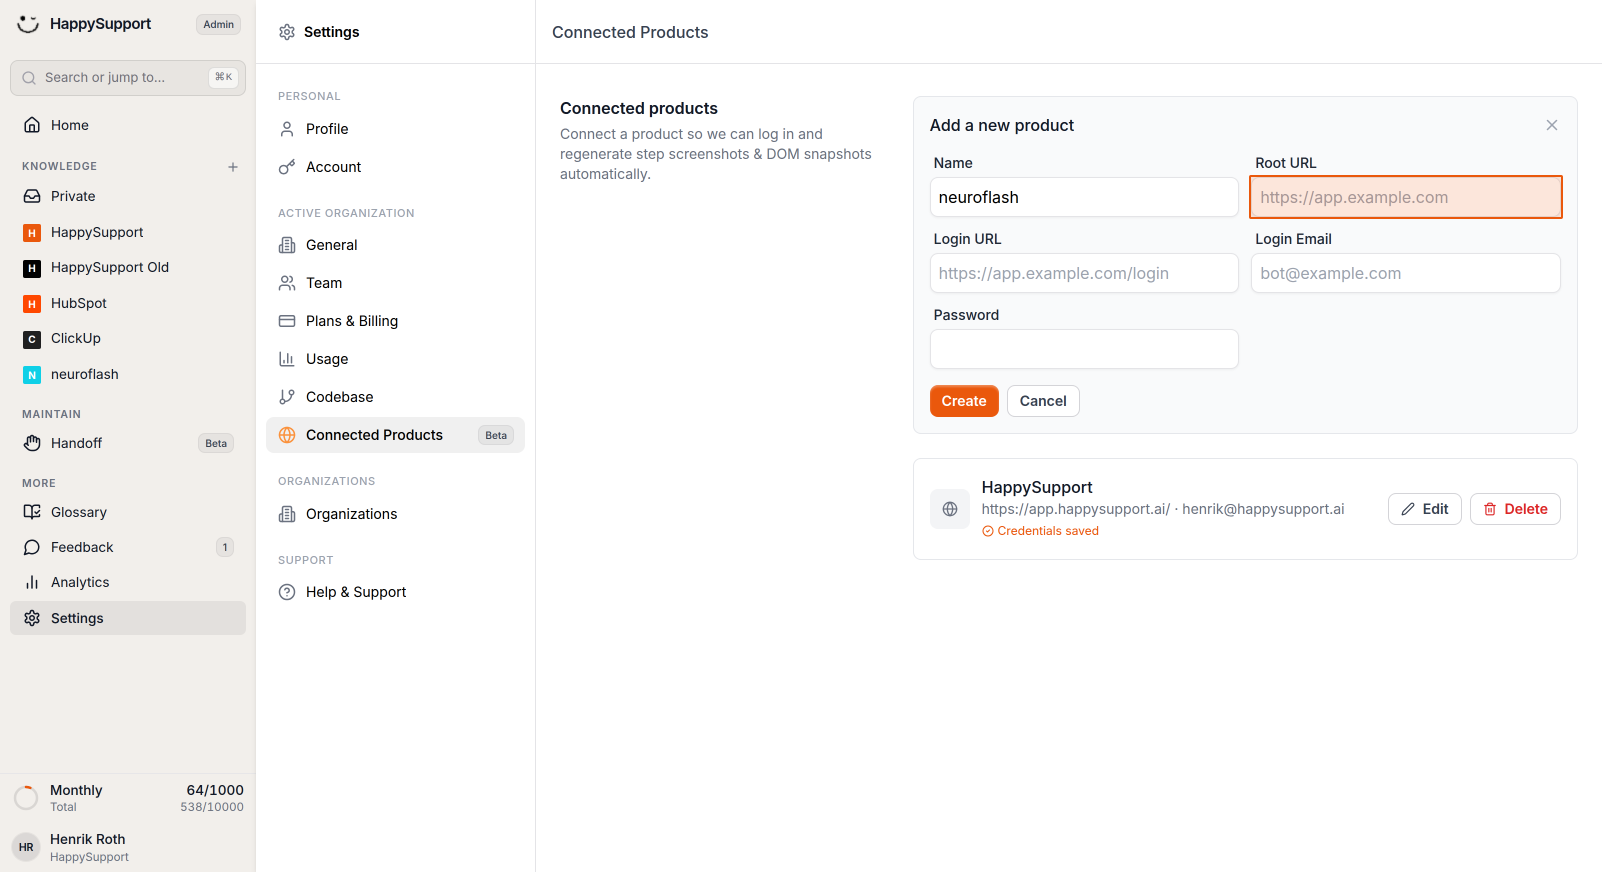Click the globe icon on HappySupport product card
This screenshot has height=872, width=1602.
click(950, 509)
